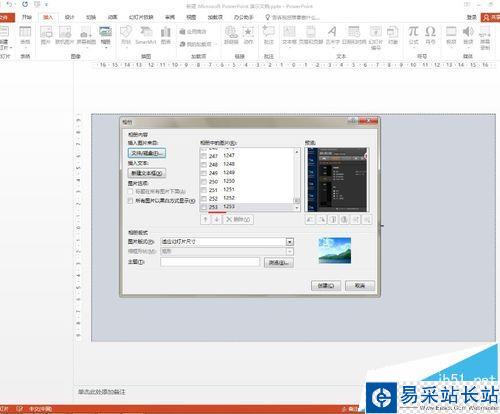Image resolution: width=500 pixels, height=414 pixels.
Task: Tick the checkbox for picture 248
Action: [x=204, y=165]
